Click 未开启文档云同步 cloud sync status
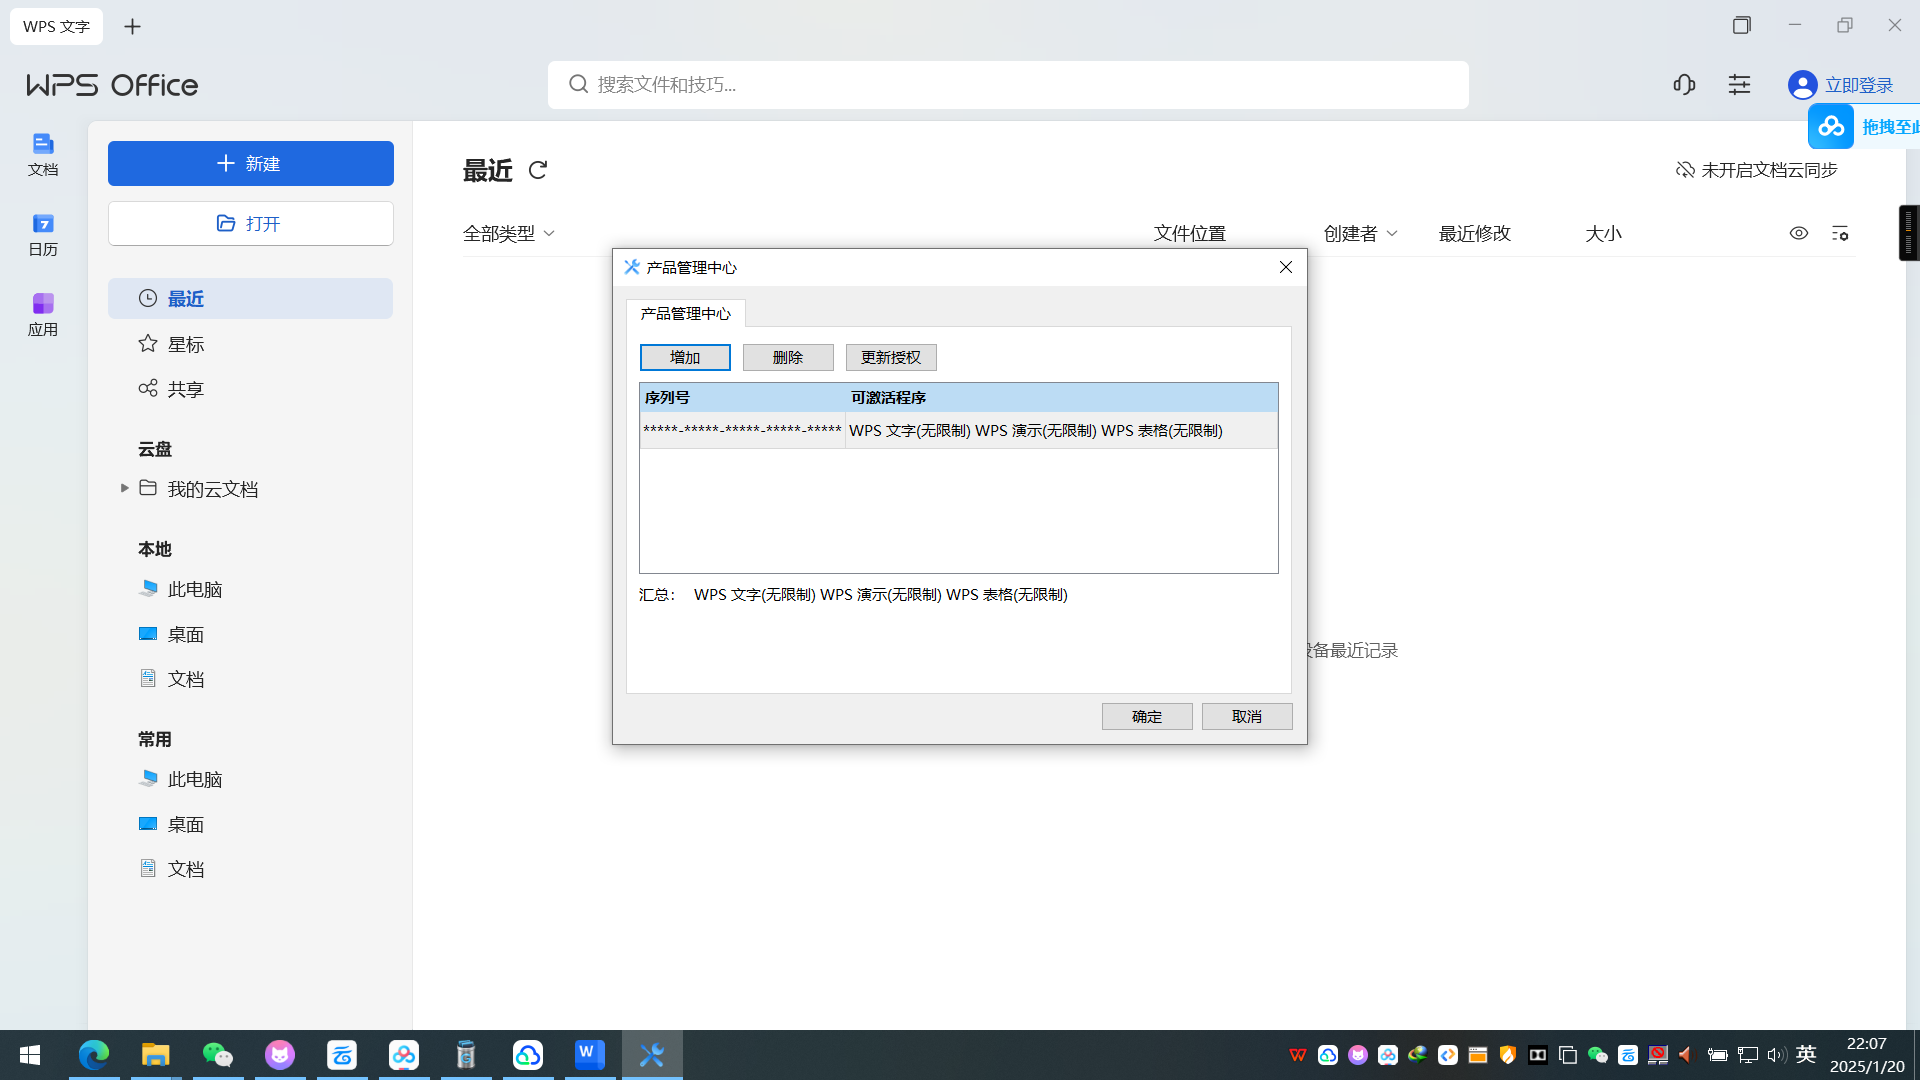This screenshot has width=1920, height=1080. coord(1757,170)
